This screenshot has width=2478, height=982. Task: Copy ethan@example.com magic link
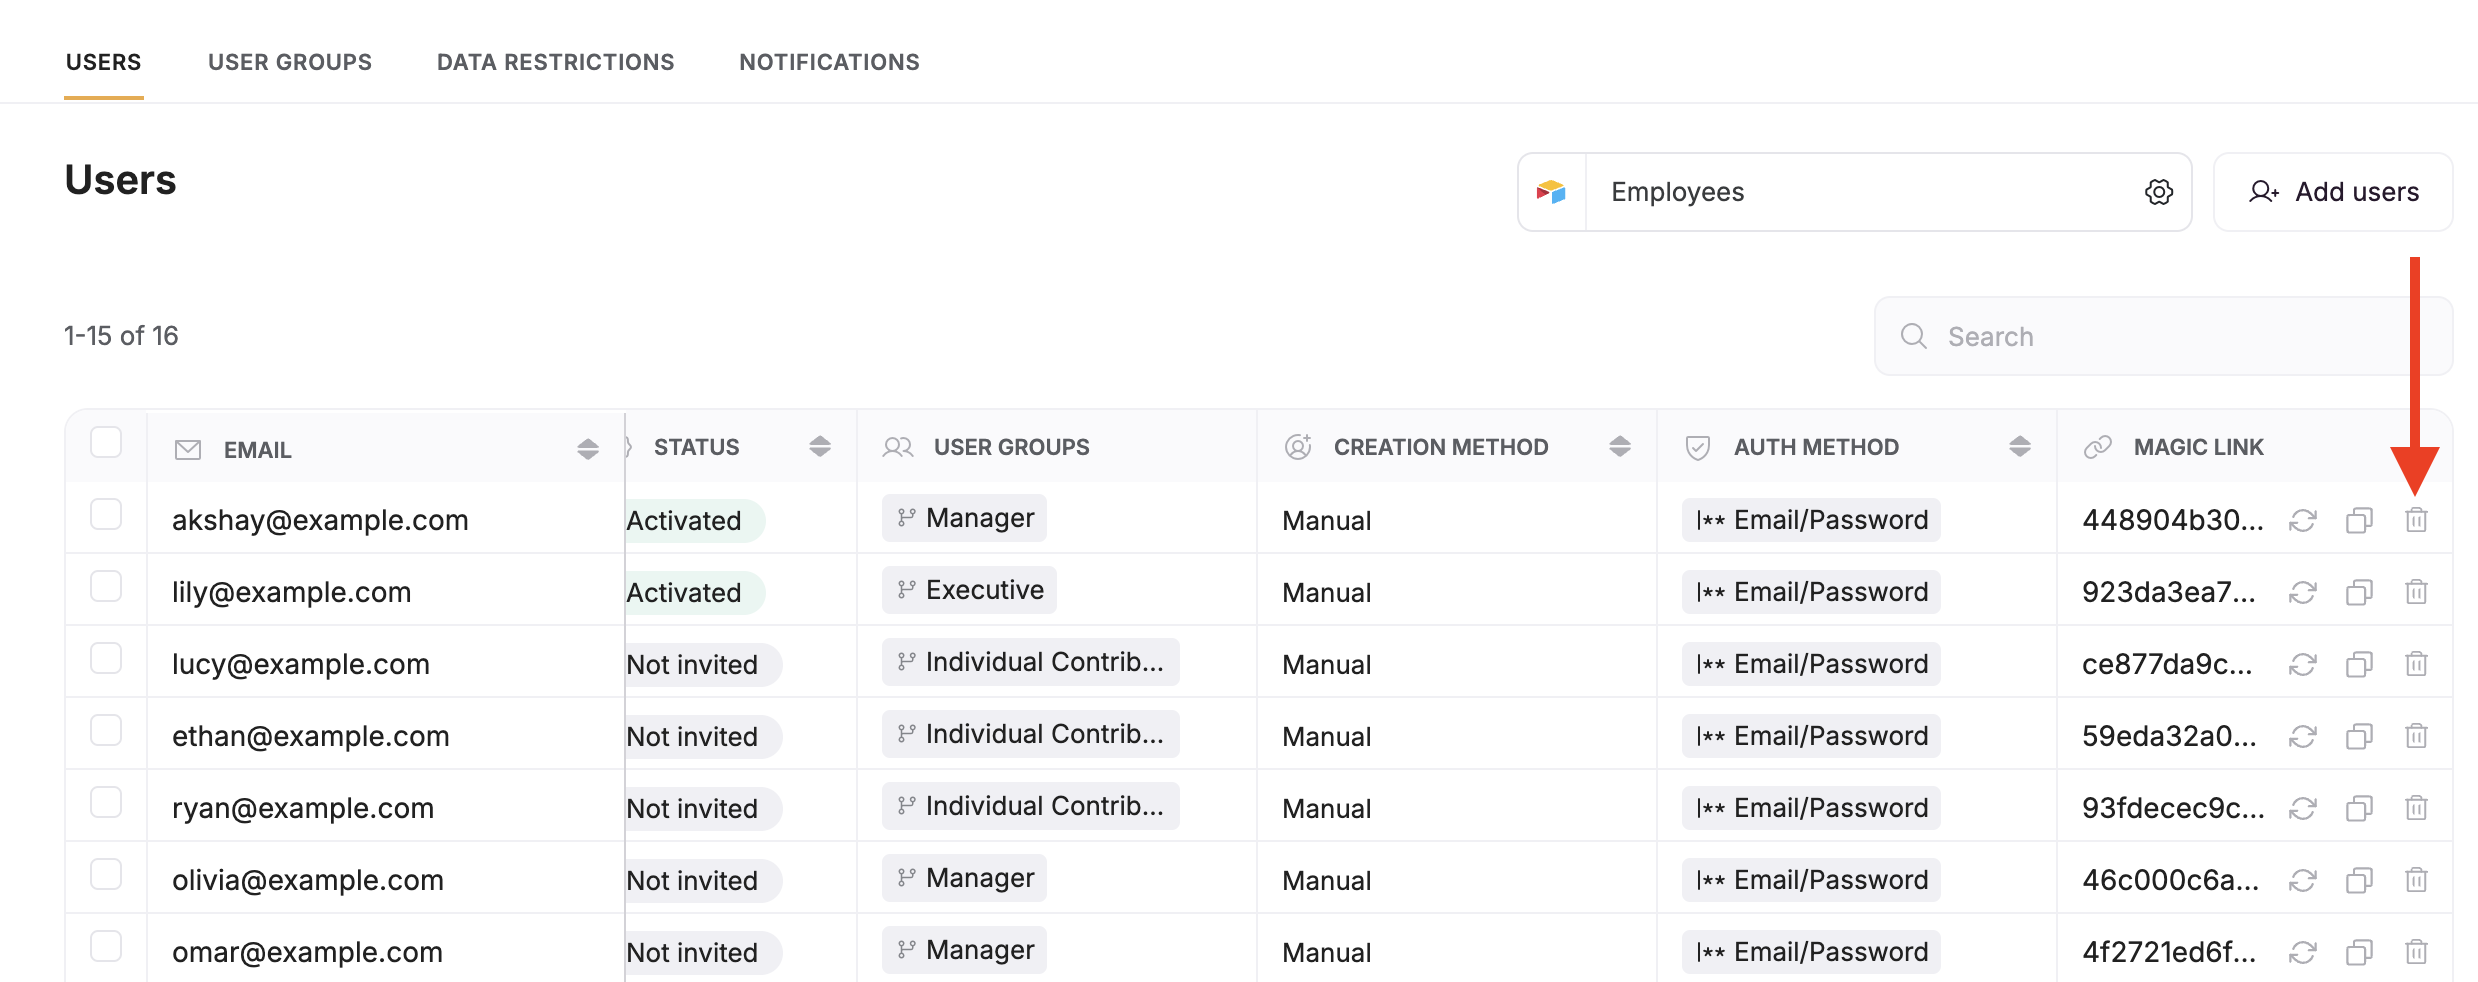[x=2359, y=736]
